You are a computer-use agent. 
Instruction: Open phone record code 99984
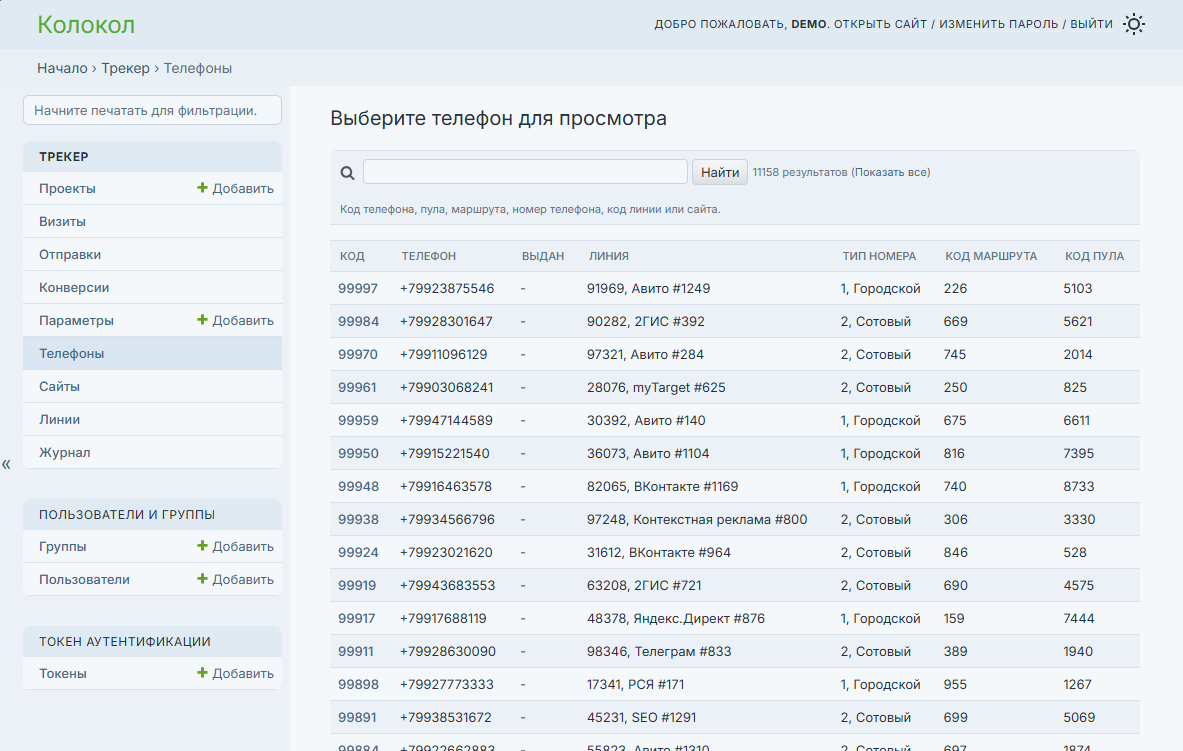pyautogui.click(x=358, y=322)
